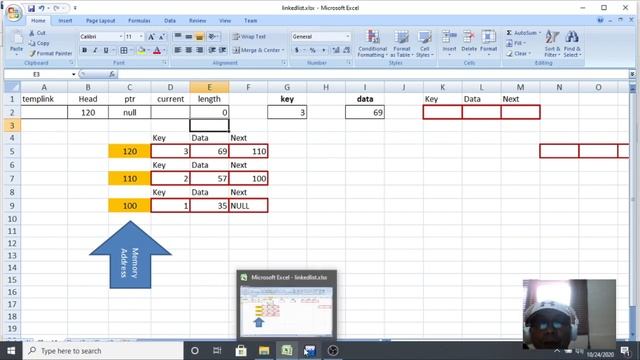640x360 pixels.
Task: Click the formula bar input field
Action: [373, 74]
